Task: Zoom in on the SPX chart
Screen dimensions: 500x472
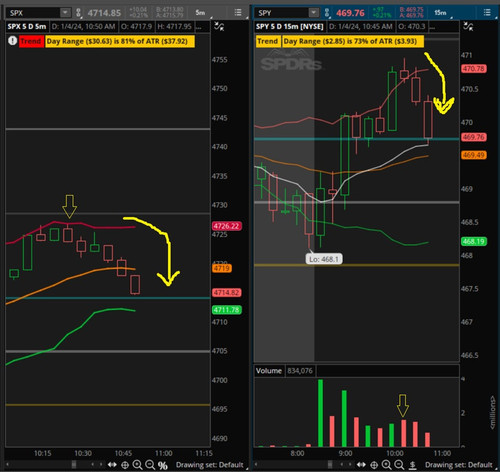Action: click(x=137, y=465)
